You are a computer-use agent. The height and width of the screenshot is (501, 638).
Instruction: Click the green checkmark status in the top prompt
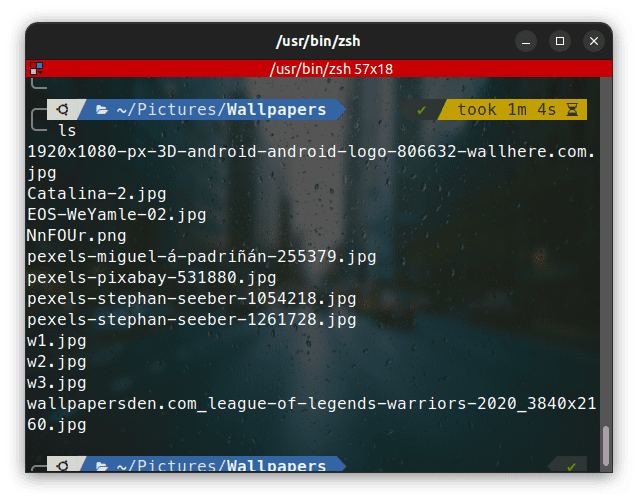pos(421,110)
